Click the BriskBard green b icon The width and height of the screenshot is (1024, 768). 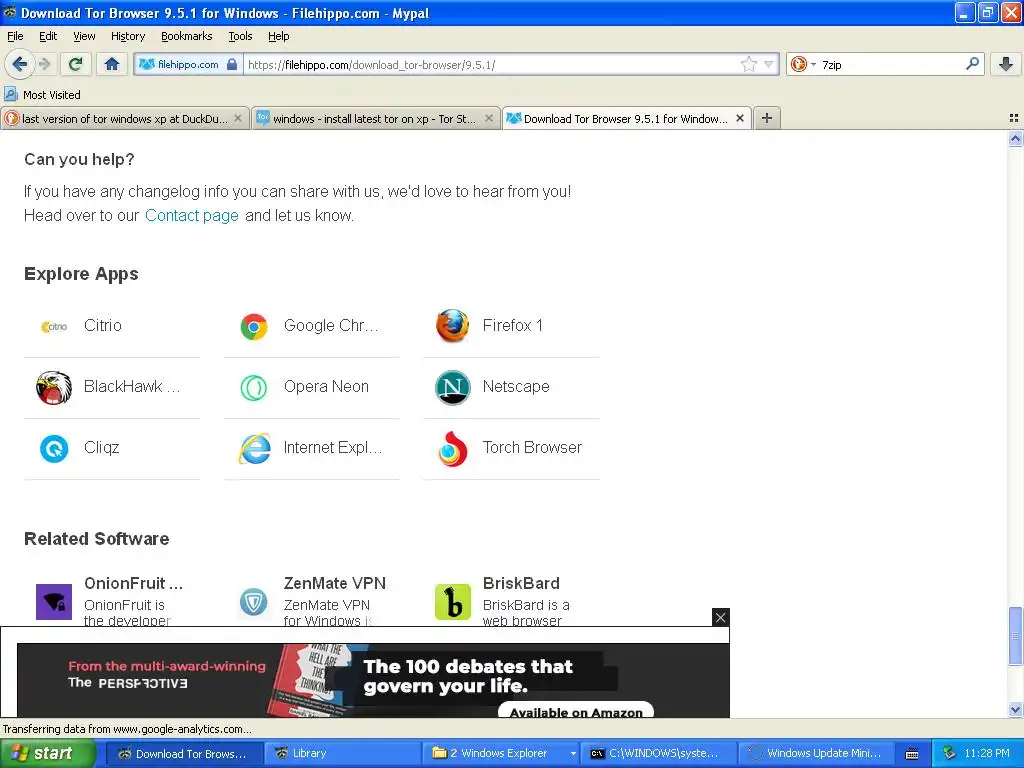pos(453,601)
